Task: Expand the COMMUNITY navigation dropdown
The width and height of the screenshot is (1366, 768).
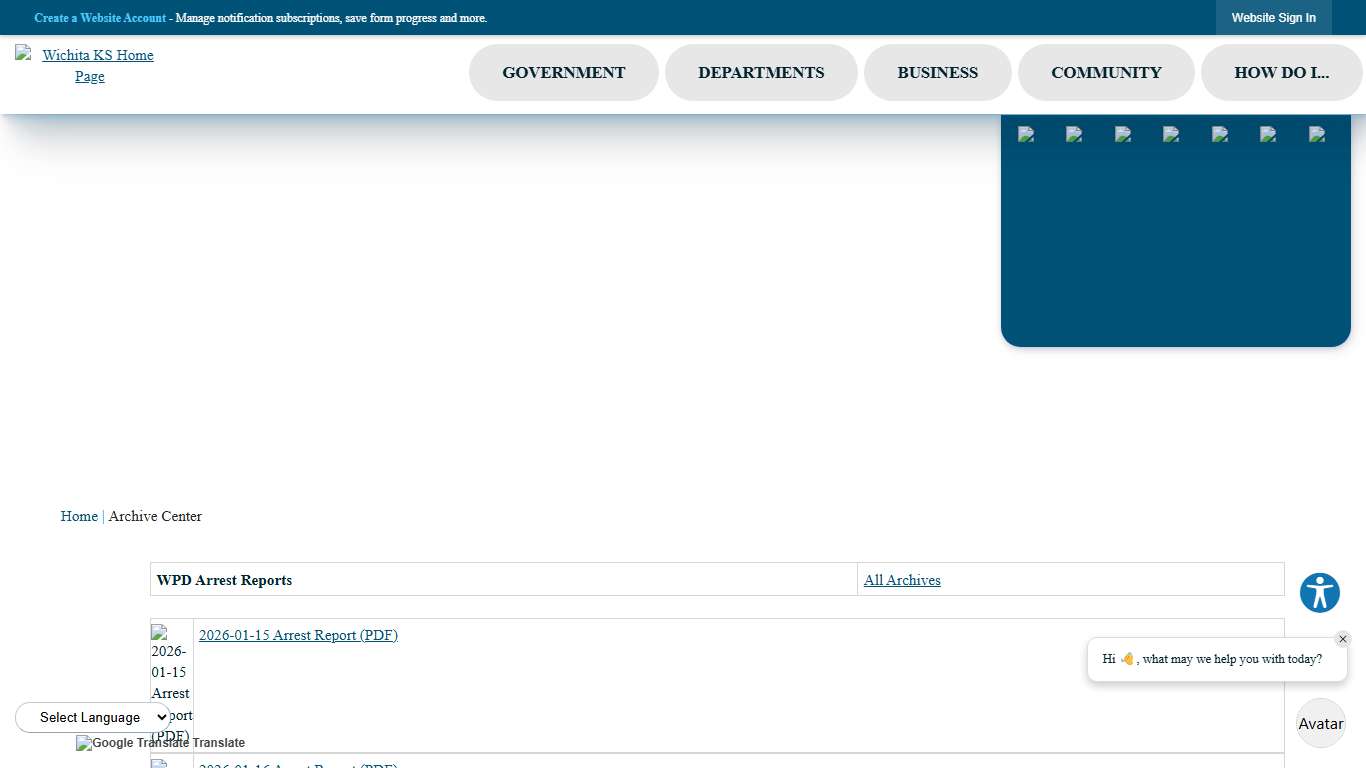Action: point(1106,72)
